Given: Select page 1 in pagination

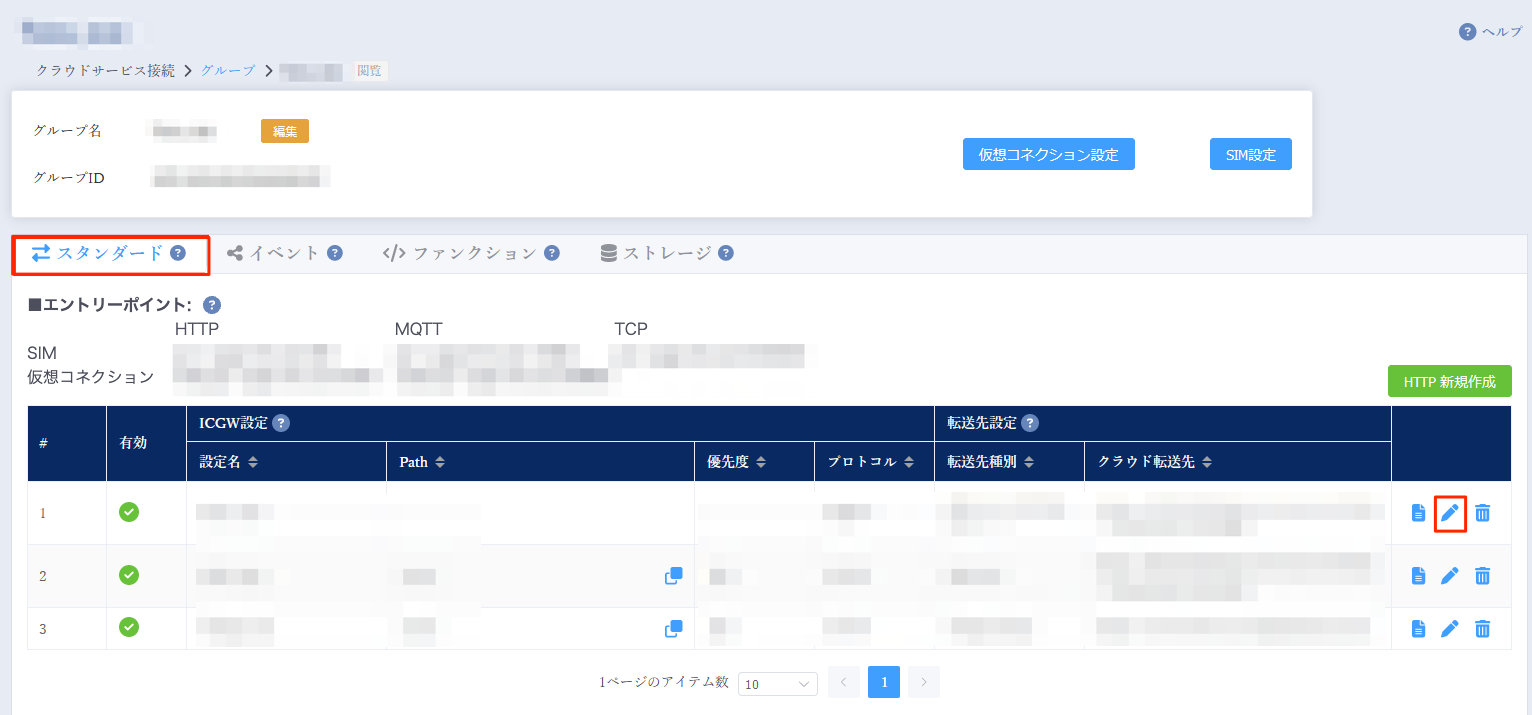Looking at the screenshot, I should click(883, 682).
